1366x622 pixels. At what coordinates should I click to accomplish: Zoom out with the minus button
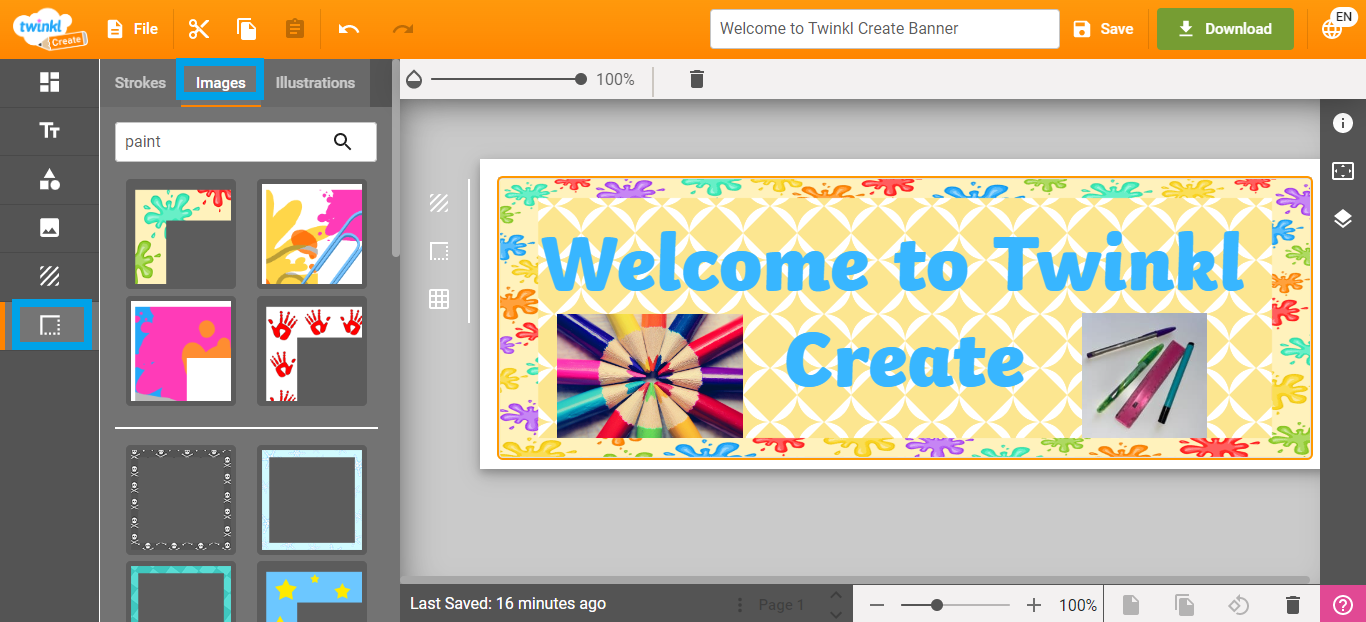(x=877, y=605)
